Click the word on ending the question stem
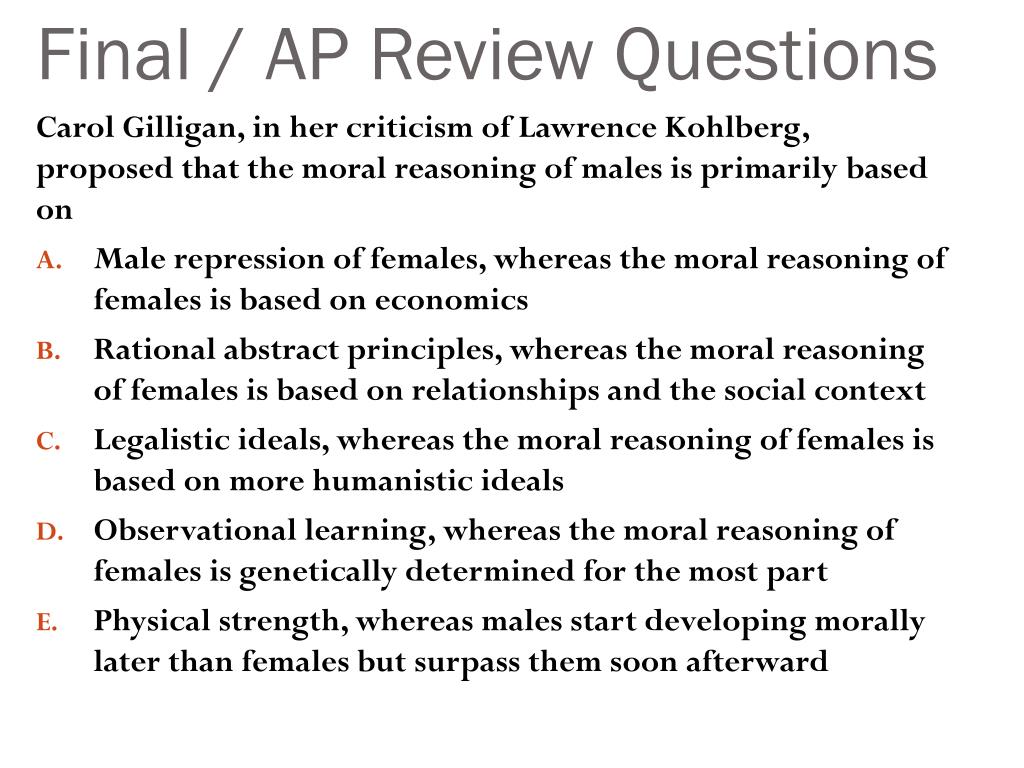1024x768 pixels. (54, 211)
